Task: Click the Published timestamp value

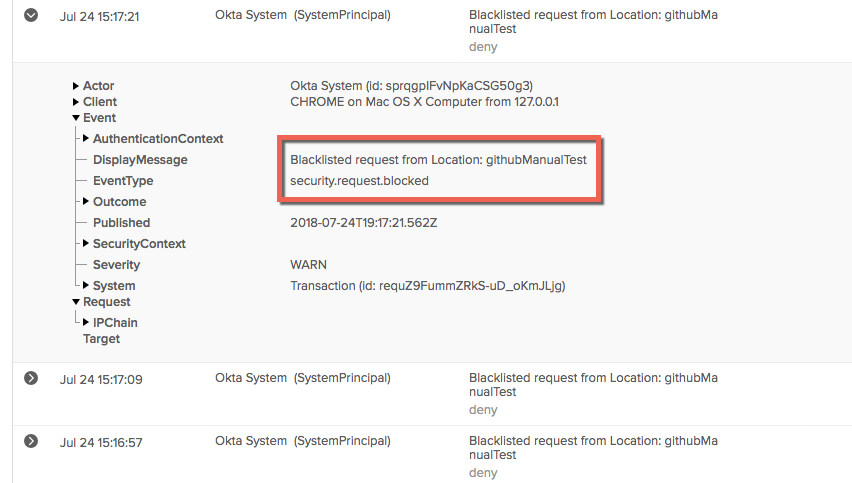Action: pyautogui.click(x=364, y=223)
